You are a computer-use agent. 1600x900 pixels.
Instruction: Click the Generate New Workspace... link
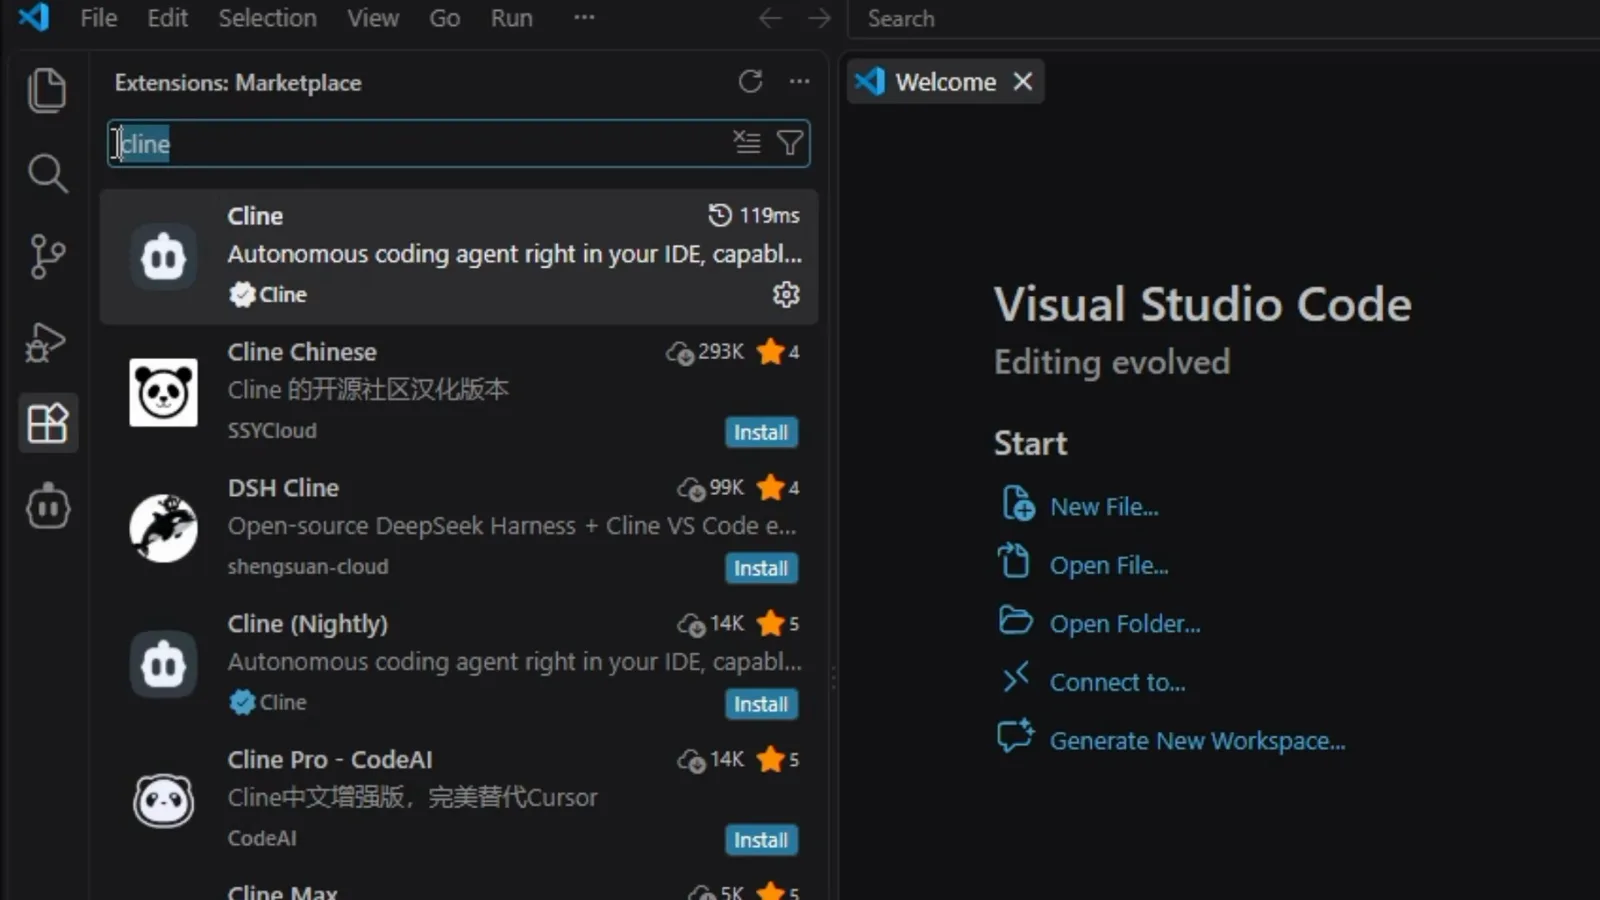[x=1197, y=741]
